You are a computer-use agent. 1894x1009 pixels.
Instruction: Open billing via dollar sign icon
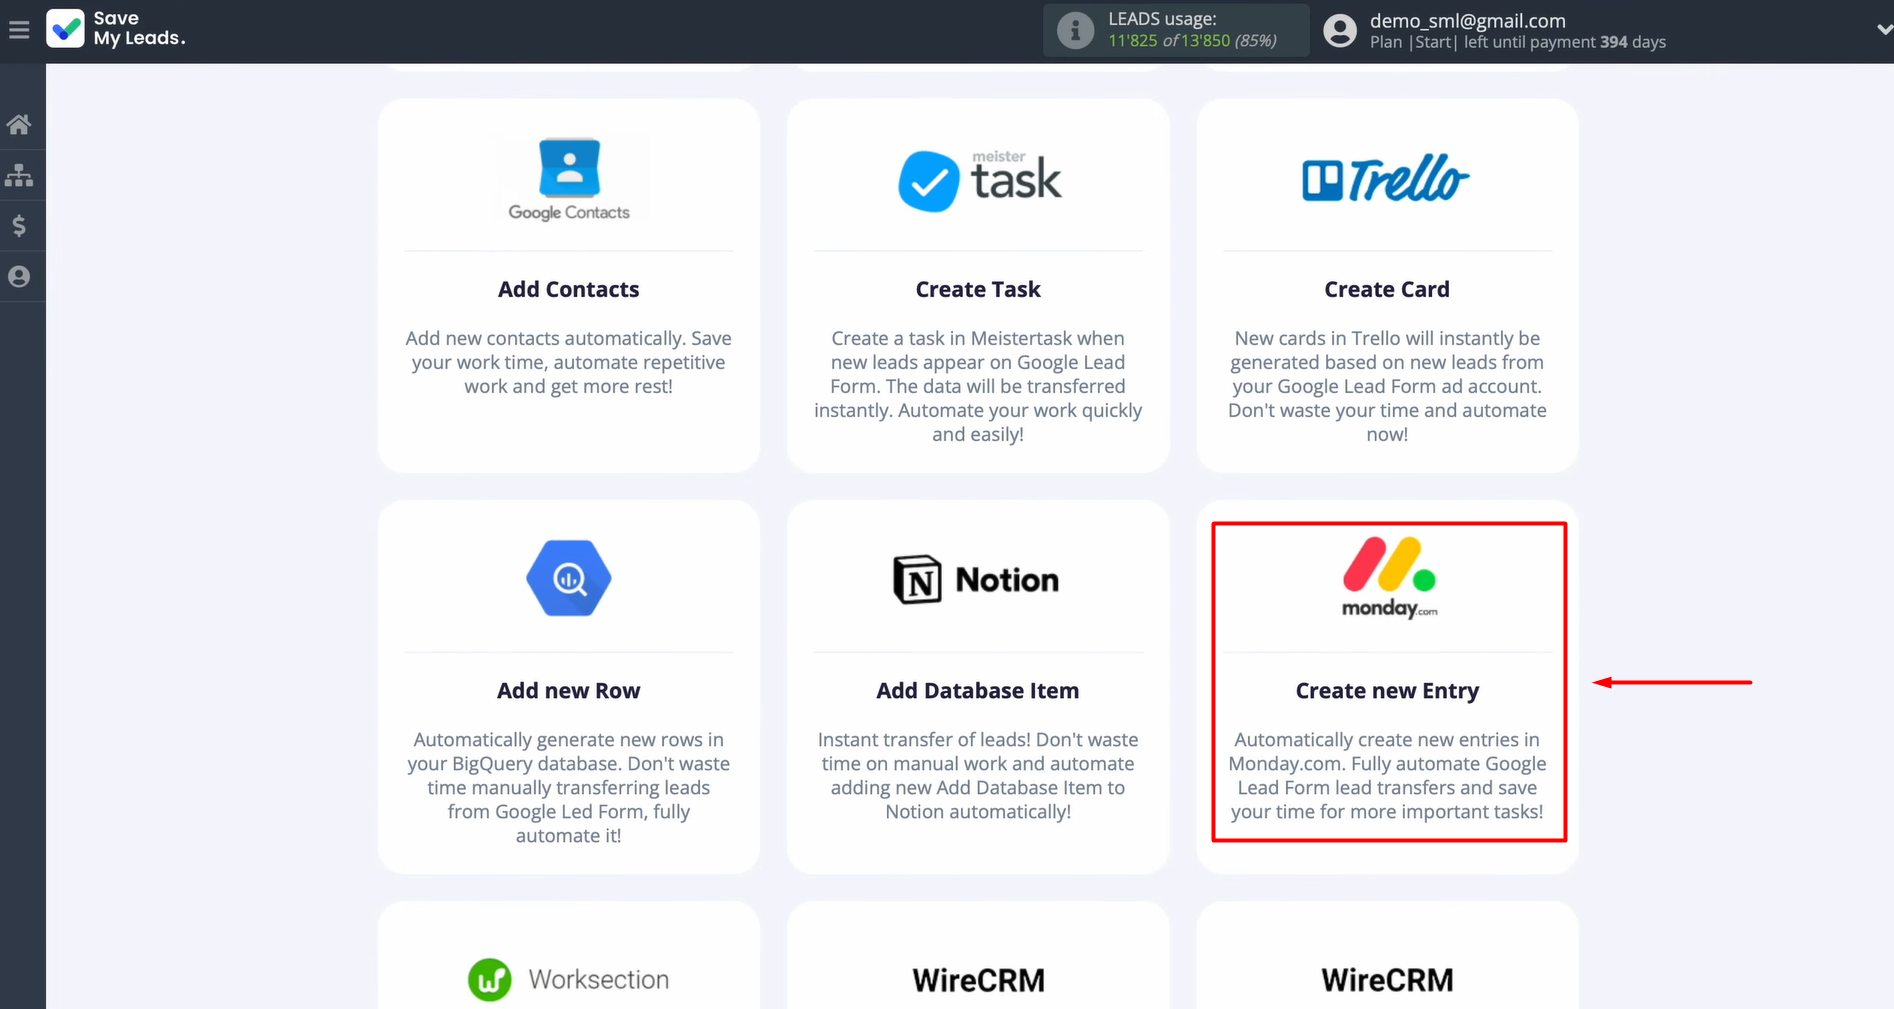click(19, 226)
